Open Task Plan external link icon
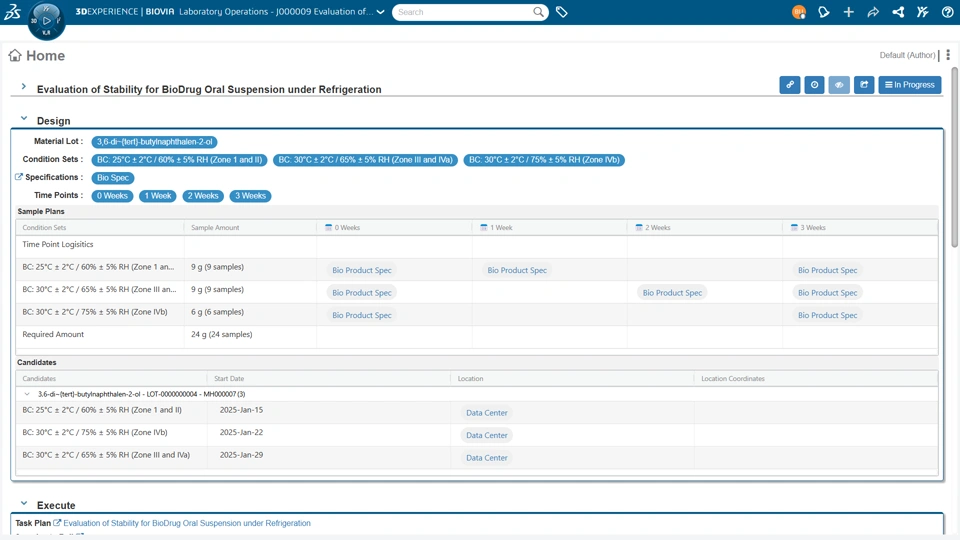Screen dimensions: 960x540 pyautogui.click(x=57, y=523)
